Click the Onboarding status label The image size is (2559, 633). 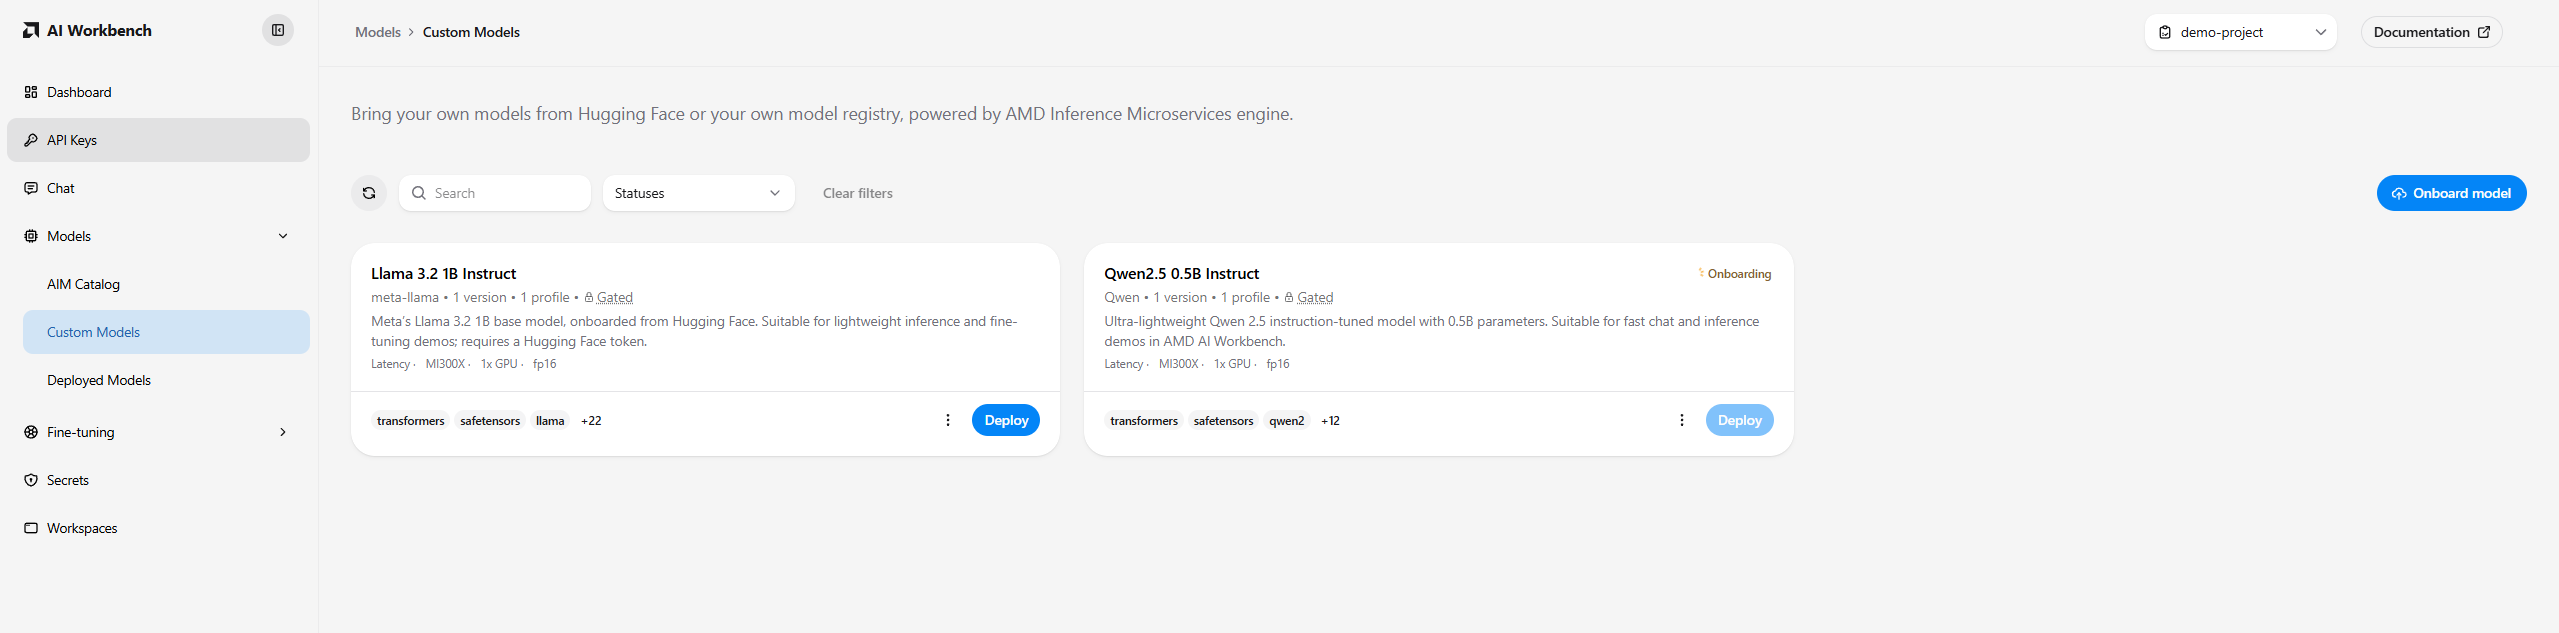point(1739,274)
